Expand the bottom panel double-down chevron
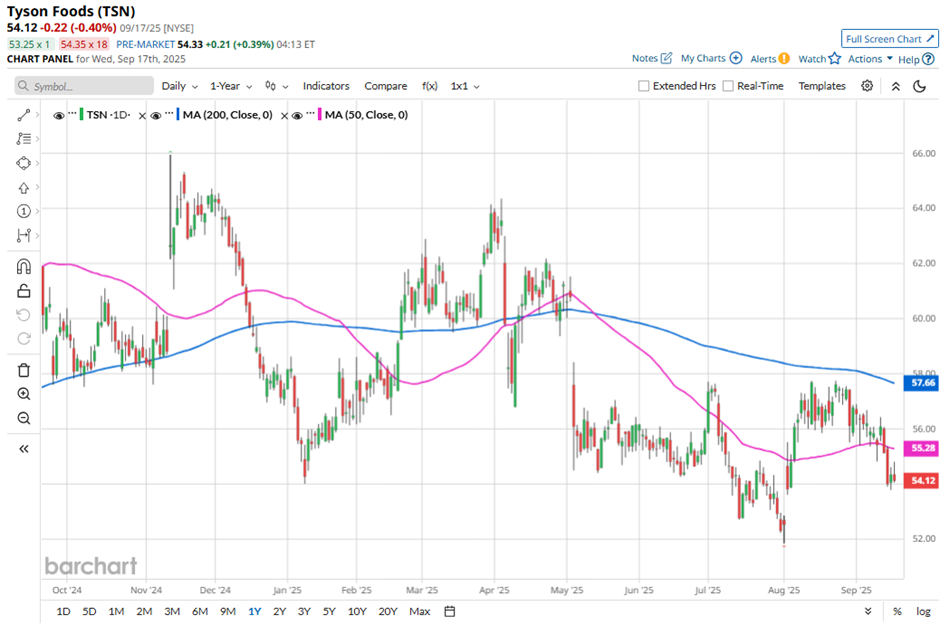The width and height of the screenshot is (940, 625). click(x=868, y=611)
